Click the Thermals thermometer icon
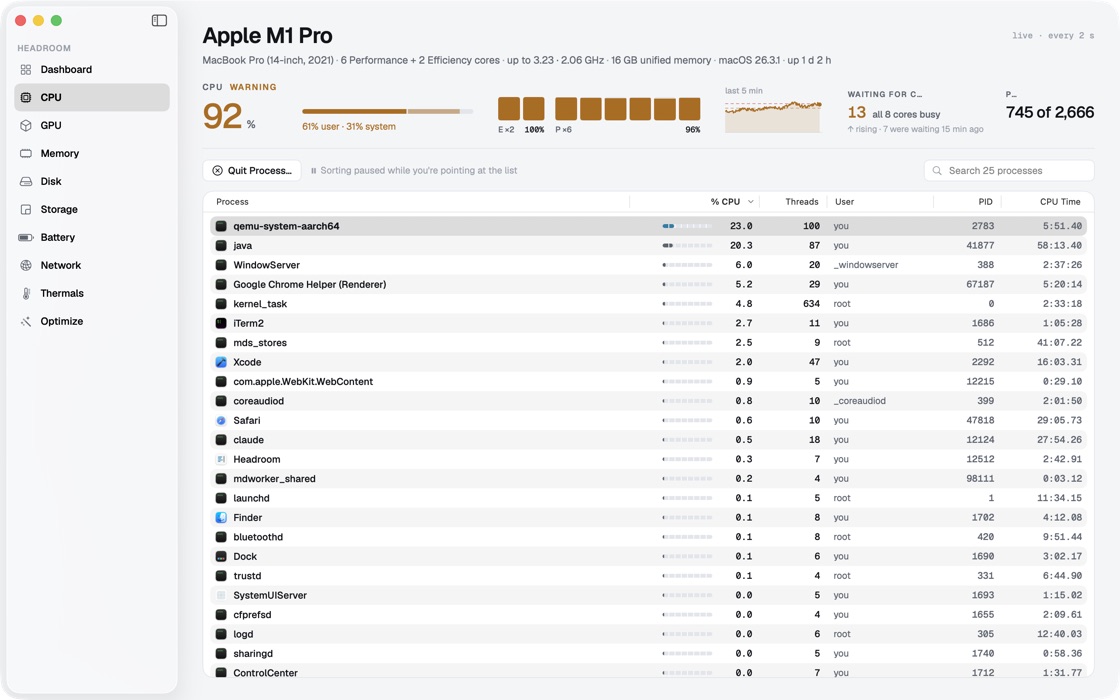1120x700 pixels. (26, 293)
